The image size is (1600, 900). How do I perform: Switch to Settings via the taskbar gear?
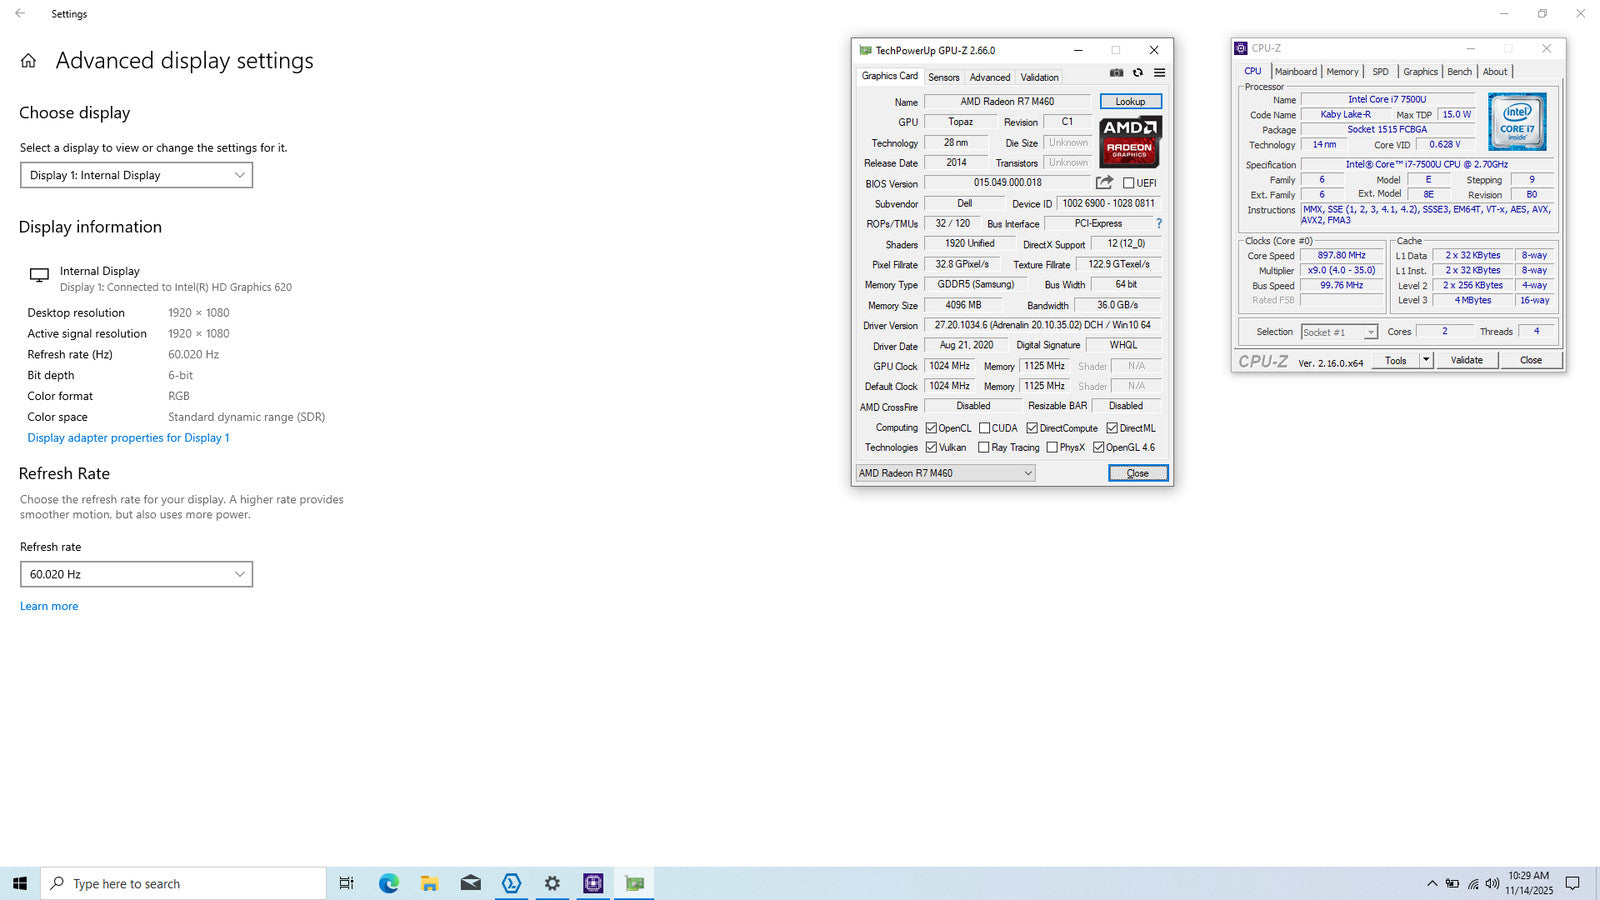(552, 883)
